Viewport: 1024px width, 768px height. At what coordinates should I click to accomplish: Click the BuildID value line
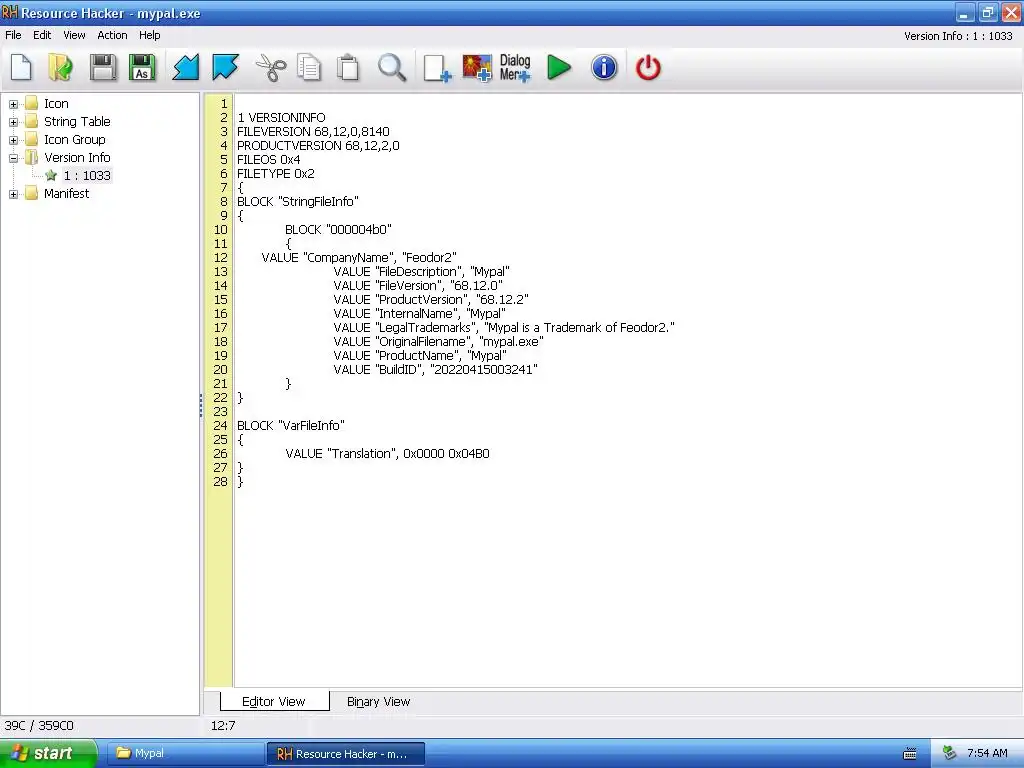coord(435,370)
